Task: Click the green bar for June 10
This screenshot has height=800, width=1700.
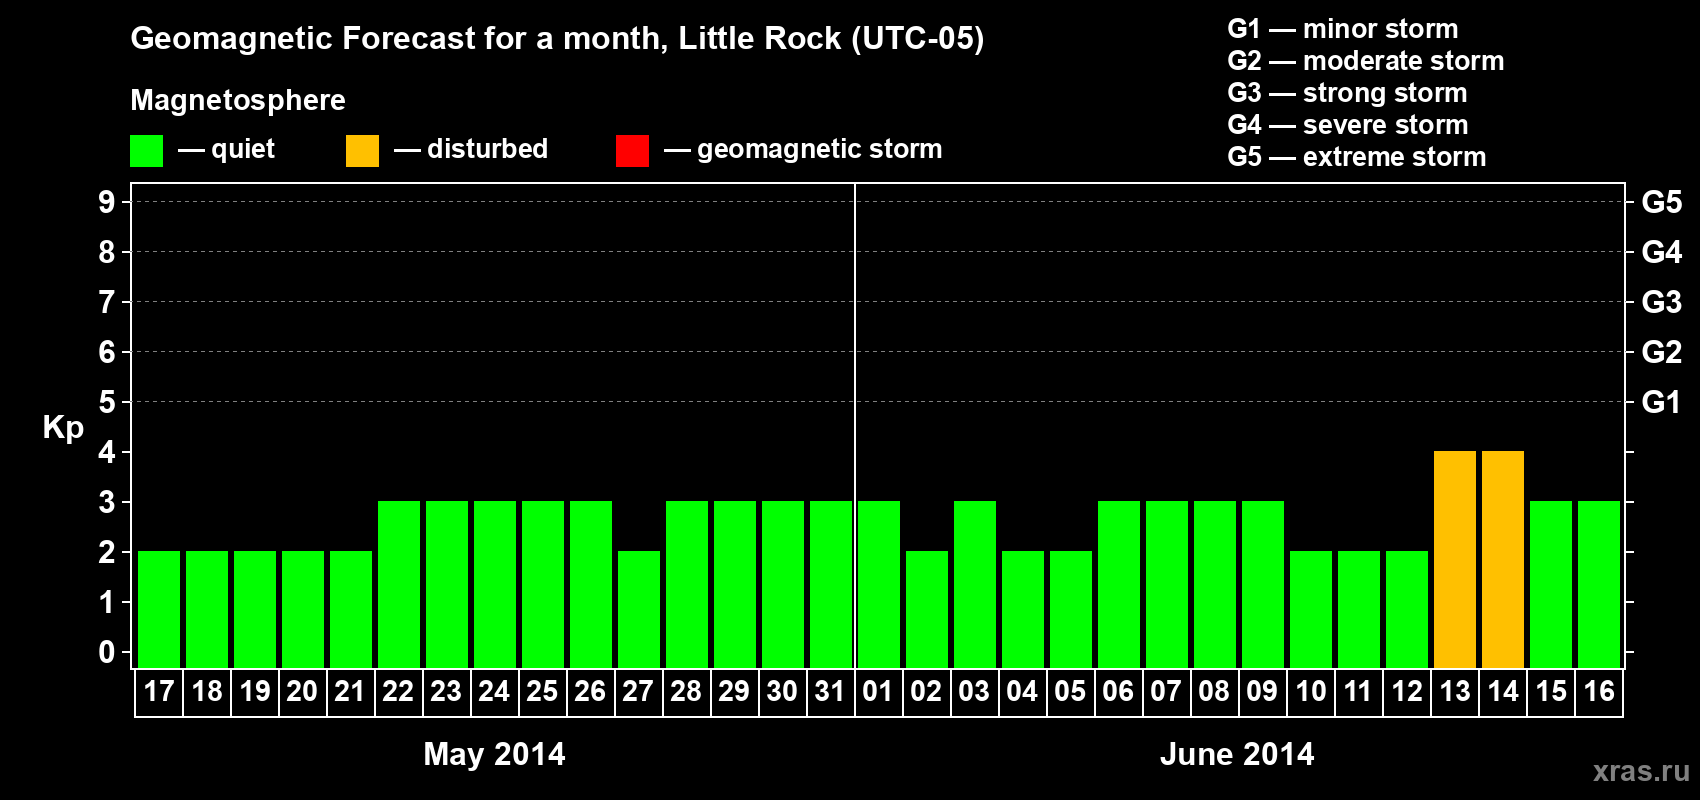Action: 1311,610
